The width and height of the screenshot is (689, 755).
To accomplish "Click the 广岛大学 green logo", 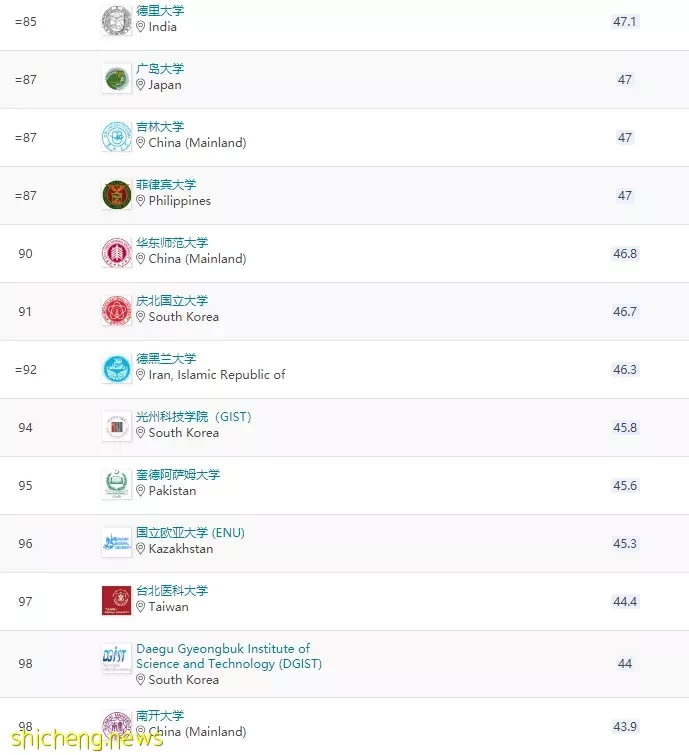I will point(117,79).
